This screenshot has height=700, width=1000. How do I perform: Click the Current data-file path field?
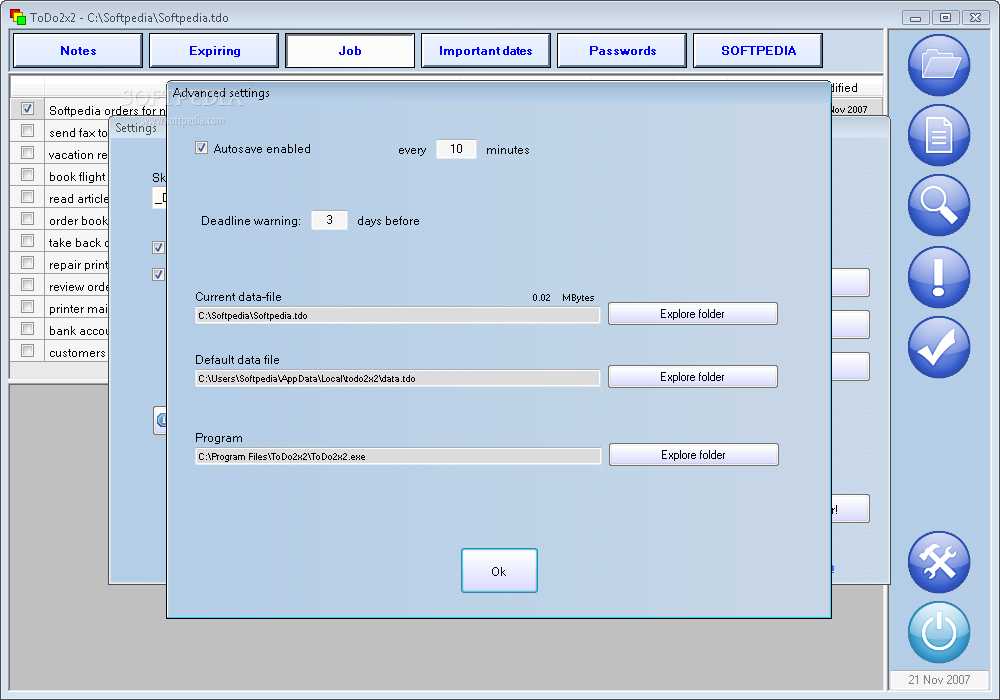click(x=397, y=315)
